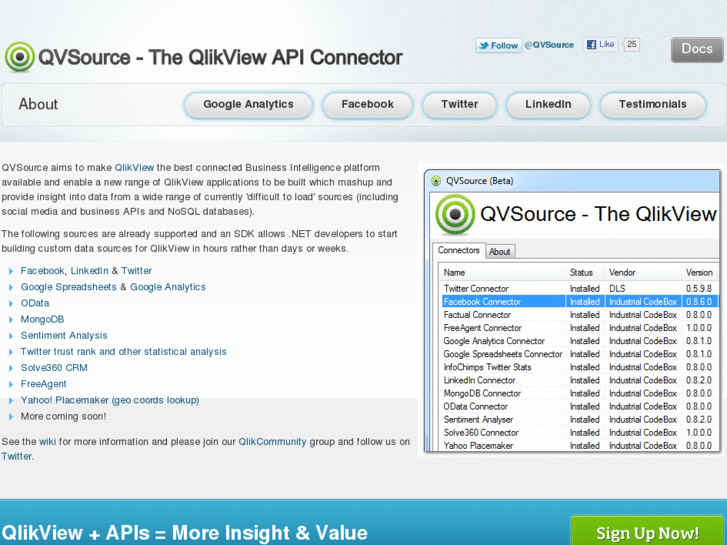This screenshot has height=545, width=727.
Task: Click the Twitter Follow button
Action: pos(498,45)
